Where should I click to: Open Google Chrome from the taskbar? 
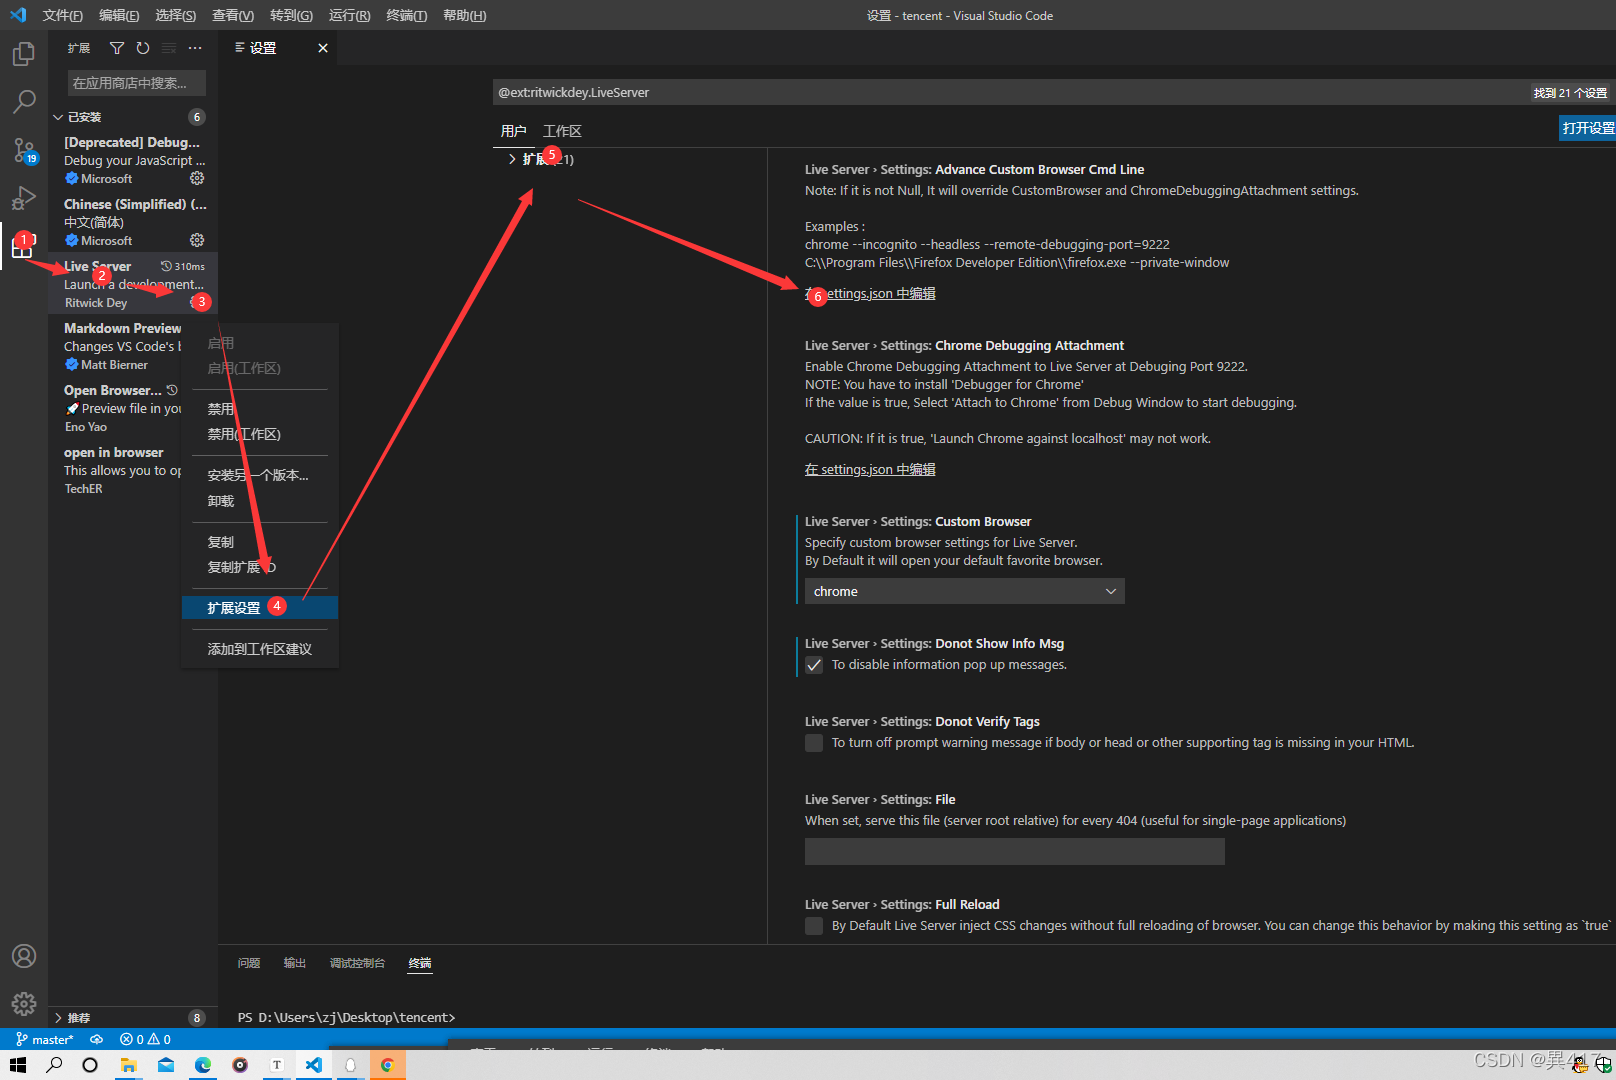coord(387,1065)
